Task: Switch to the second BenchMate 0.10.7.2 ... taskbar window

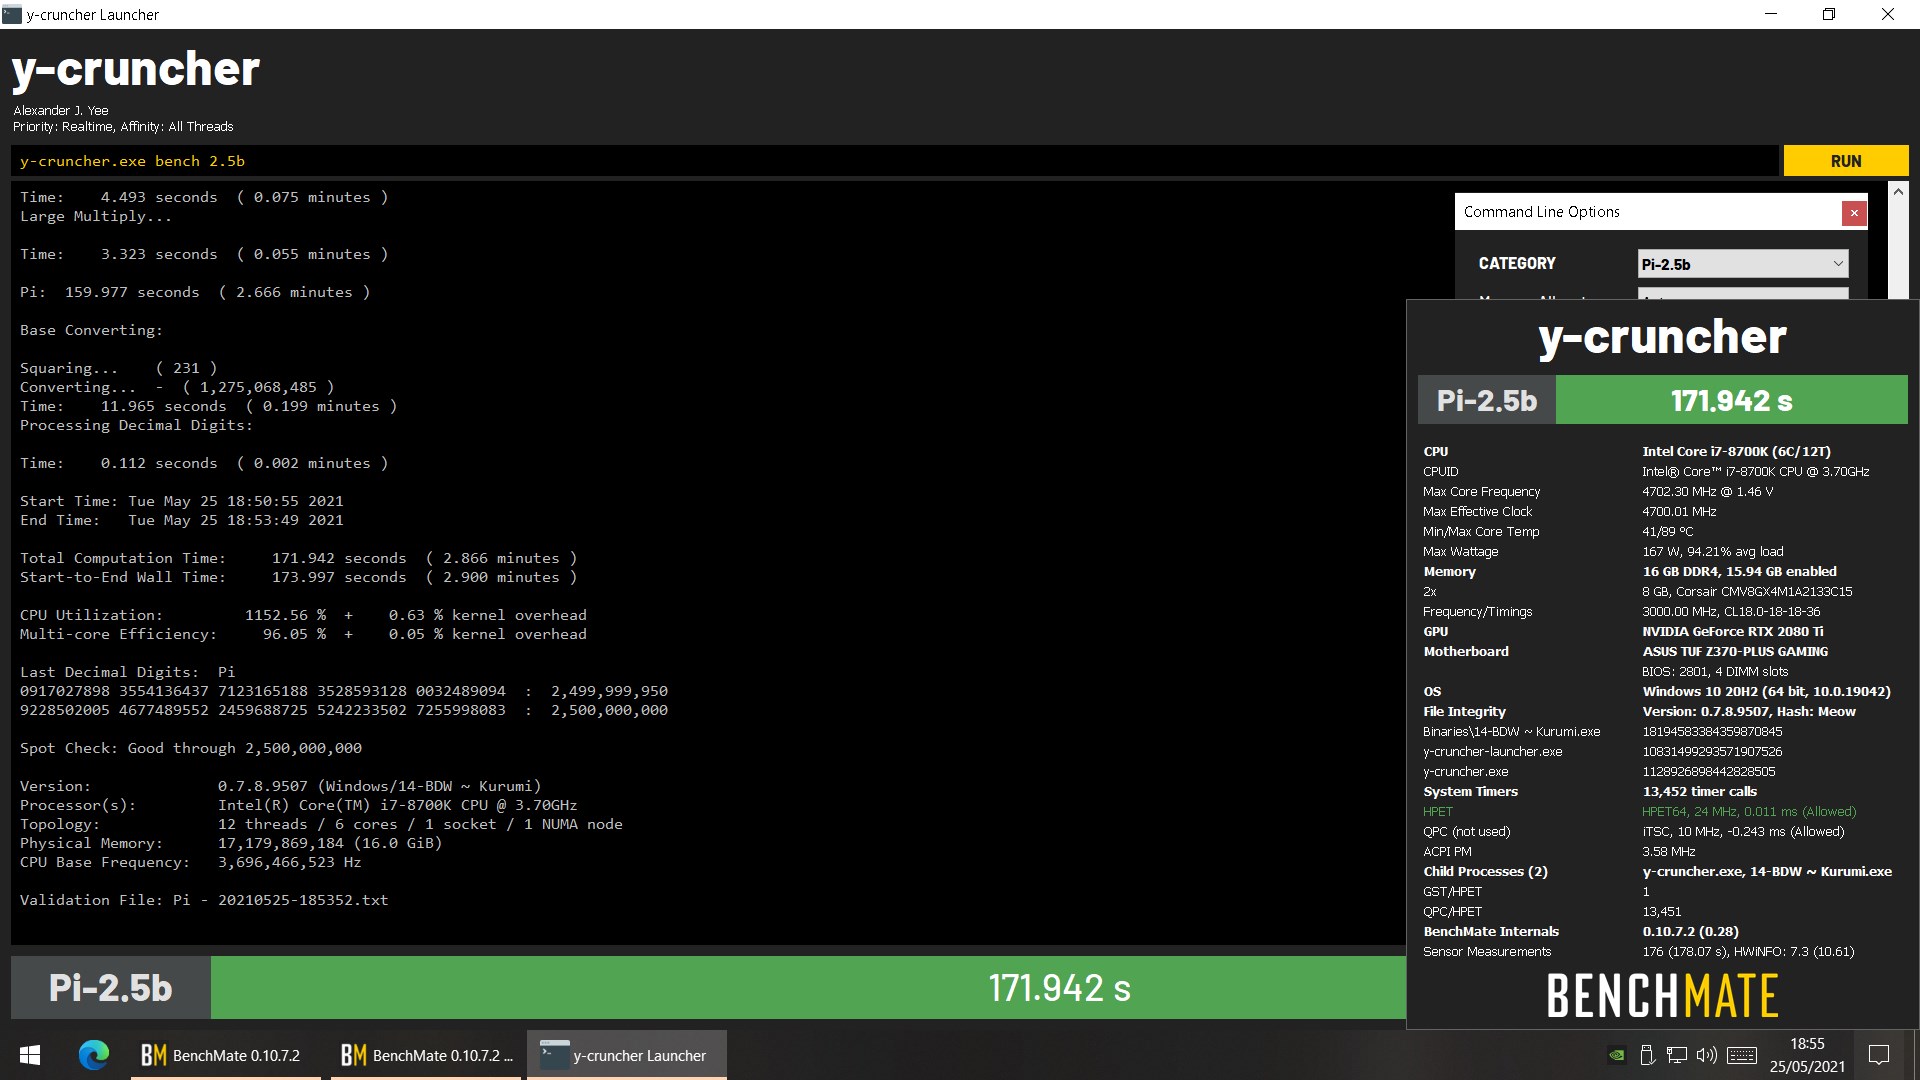Action: pyautogui.click(x=426, y=1055)
